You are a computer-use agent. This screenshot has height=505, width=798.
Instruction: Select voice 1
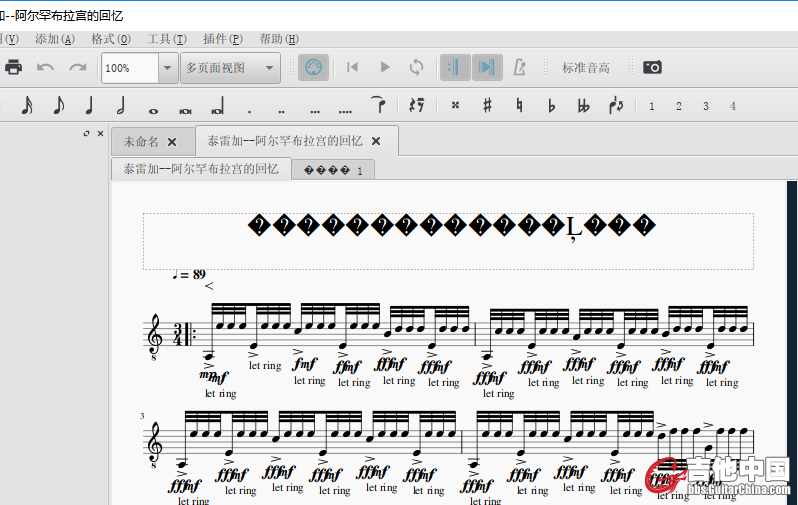click(651, 106)
